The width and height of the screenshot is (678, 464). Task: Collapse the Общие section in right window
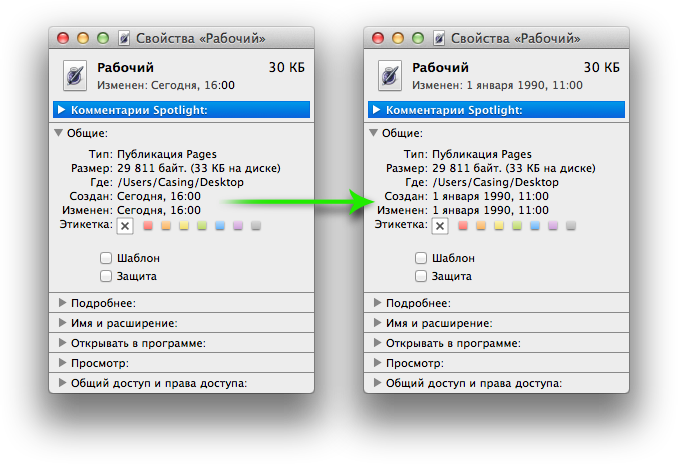pyautogui.click(x=373, y=132)
